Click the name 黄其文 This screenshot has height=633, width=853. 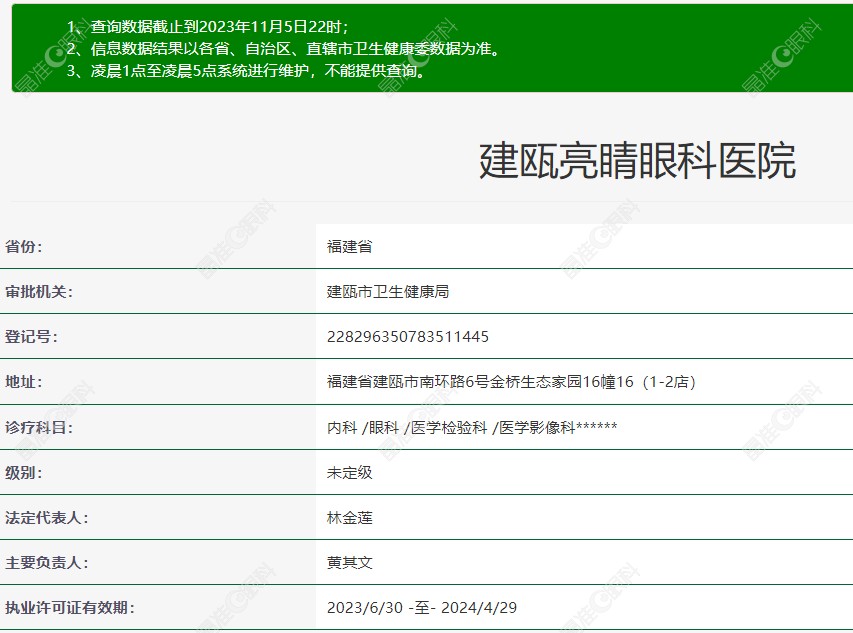[x=350, y=562]
